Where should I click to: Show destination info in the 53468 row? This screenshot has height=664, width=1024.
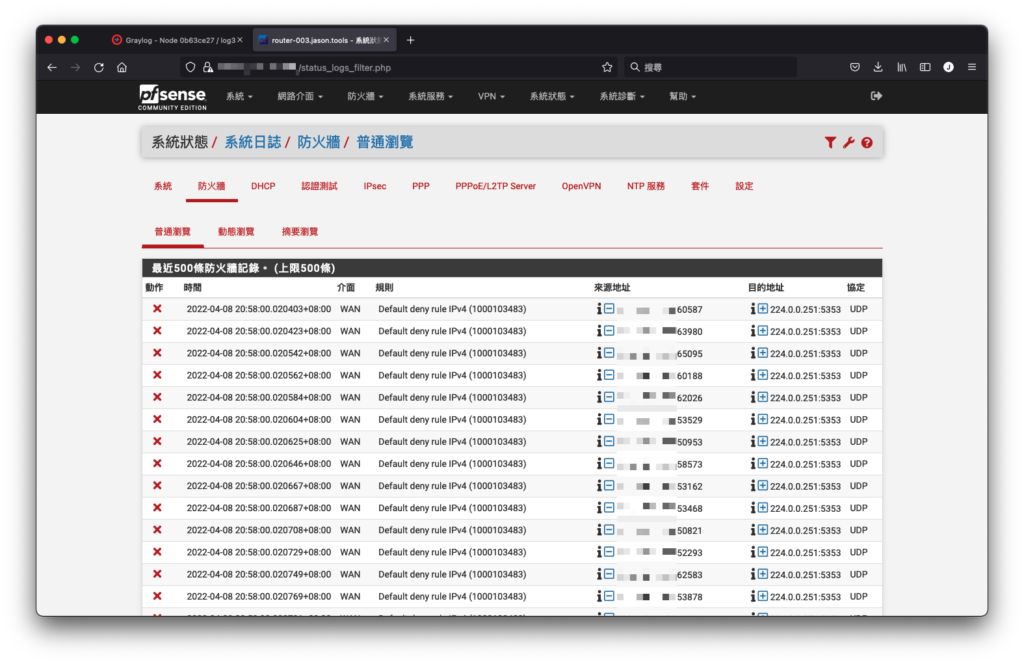coord(752,508)
